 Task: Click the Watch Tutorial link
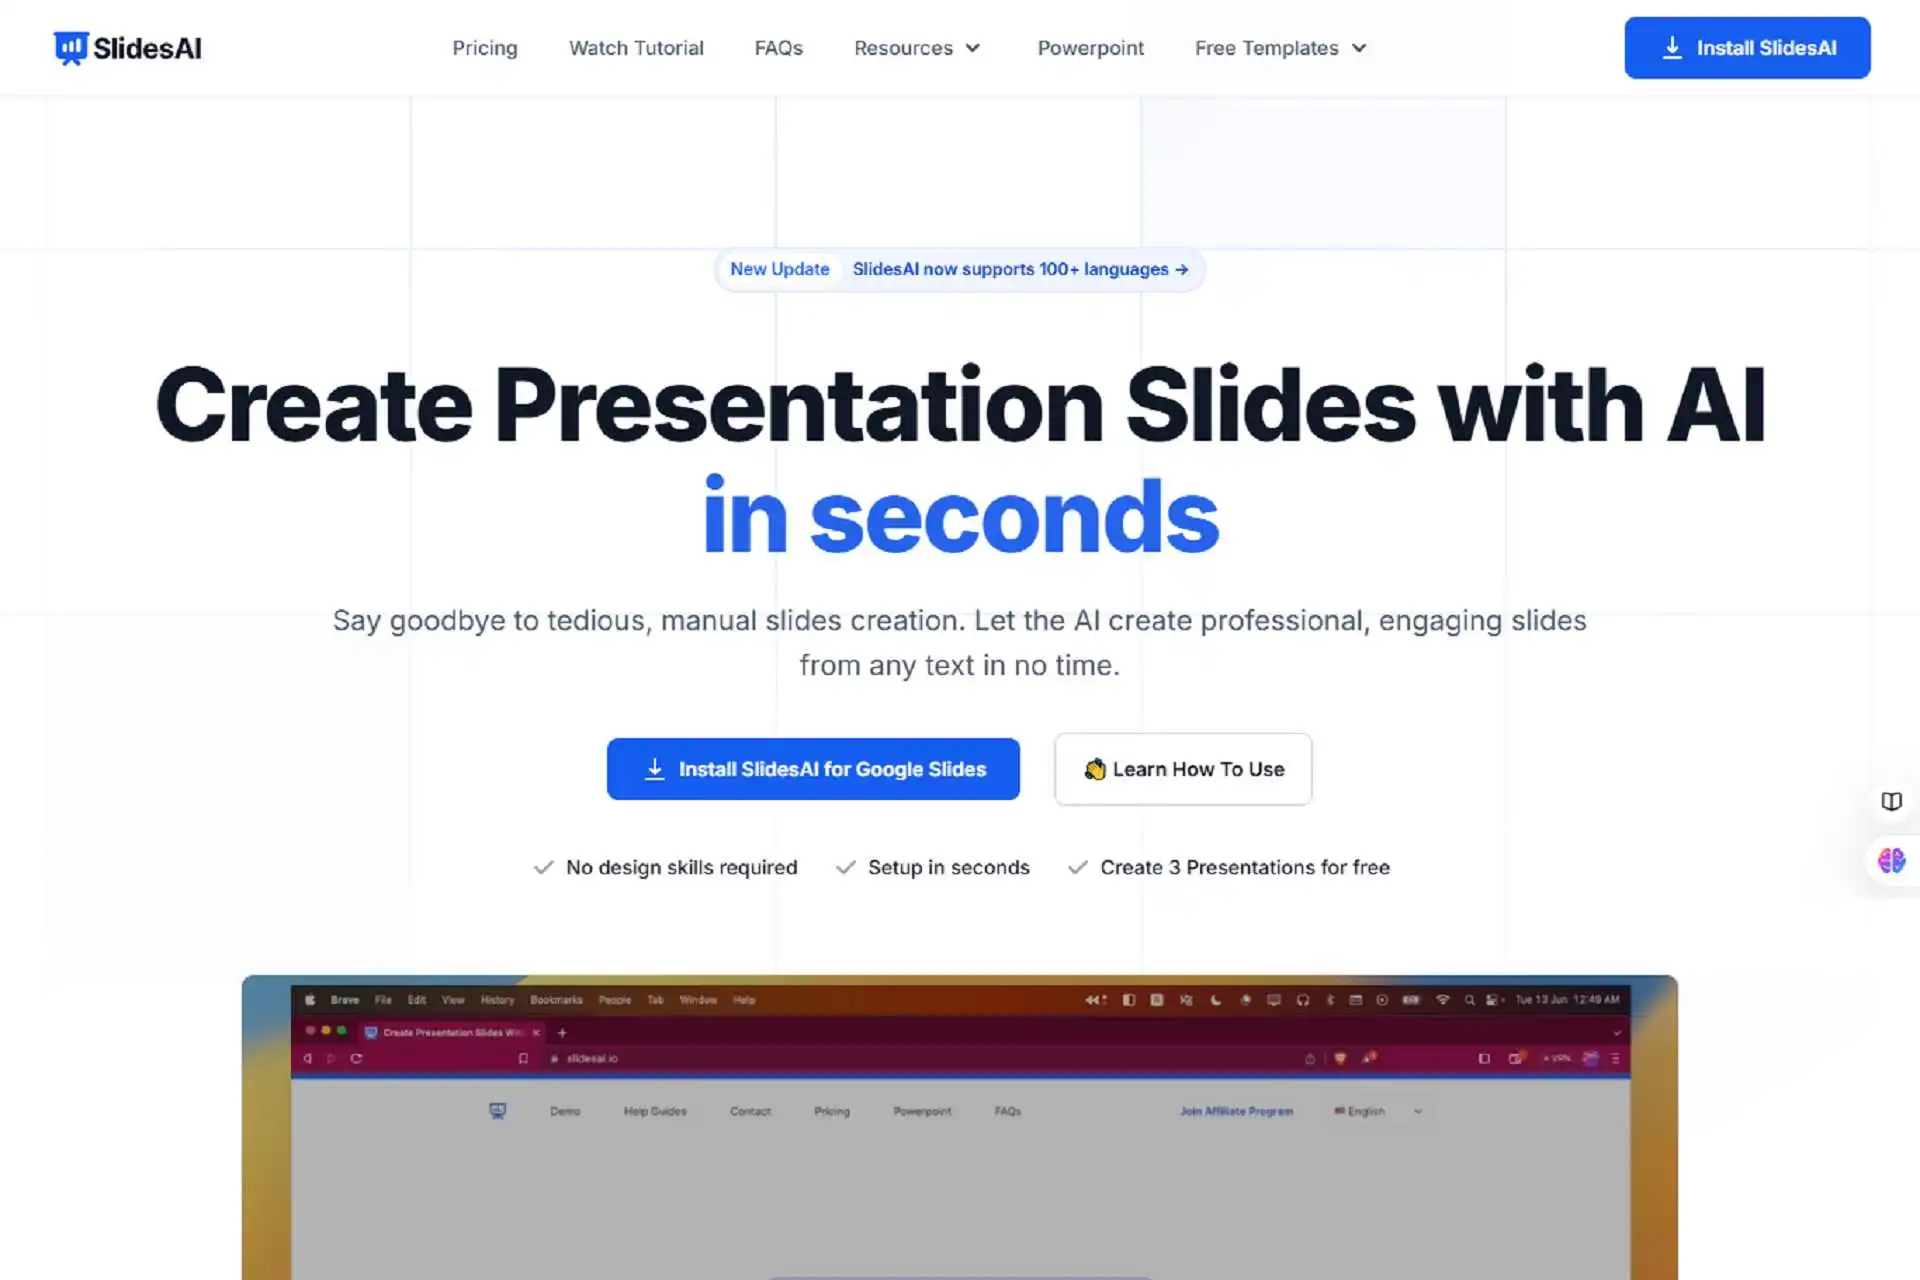pos(636,47)
